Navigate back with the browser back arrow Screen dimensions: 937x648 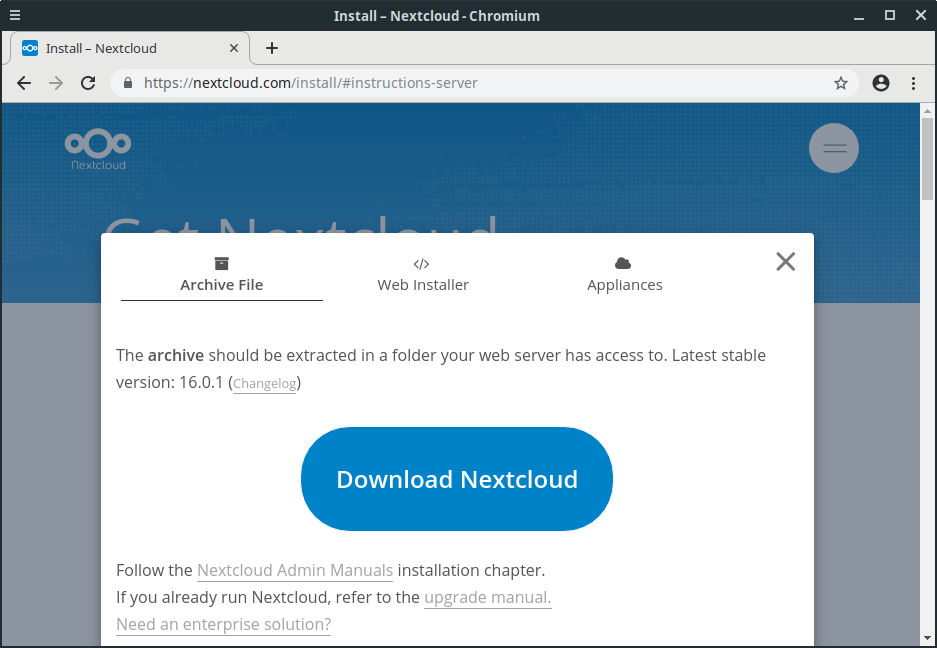(x=23, y=83)
